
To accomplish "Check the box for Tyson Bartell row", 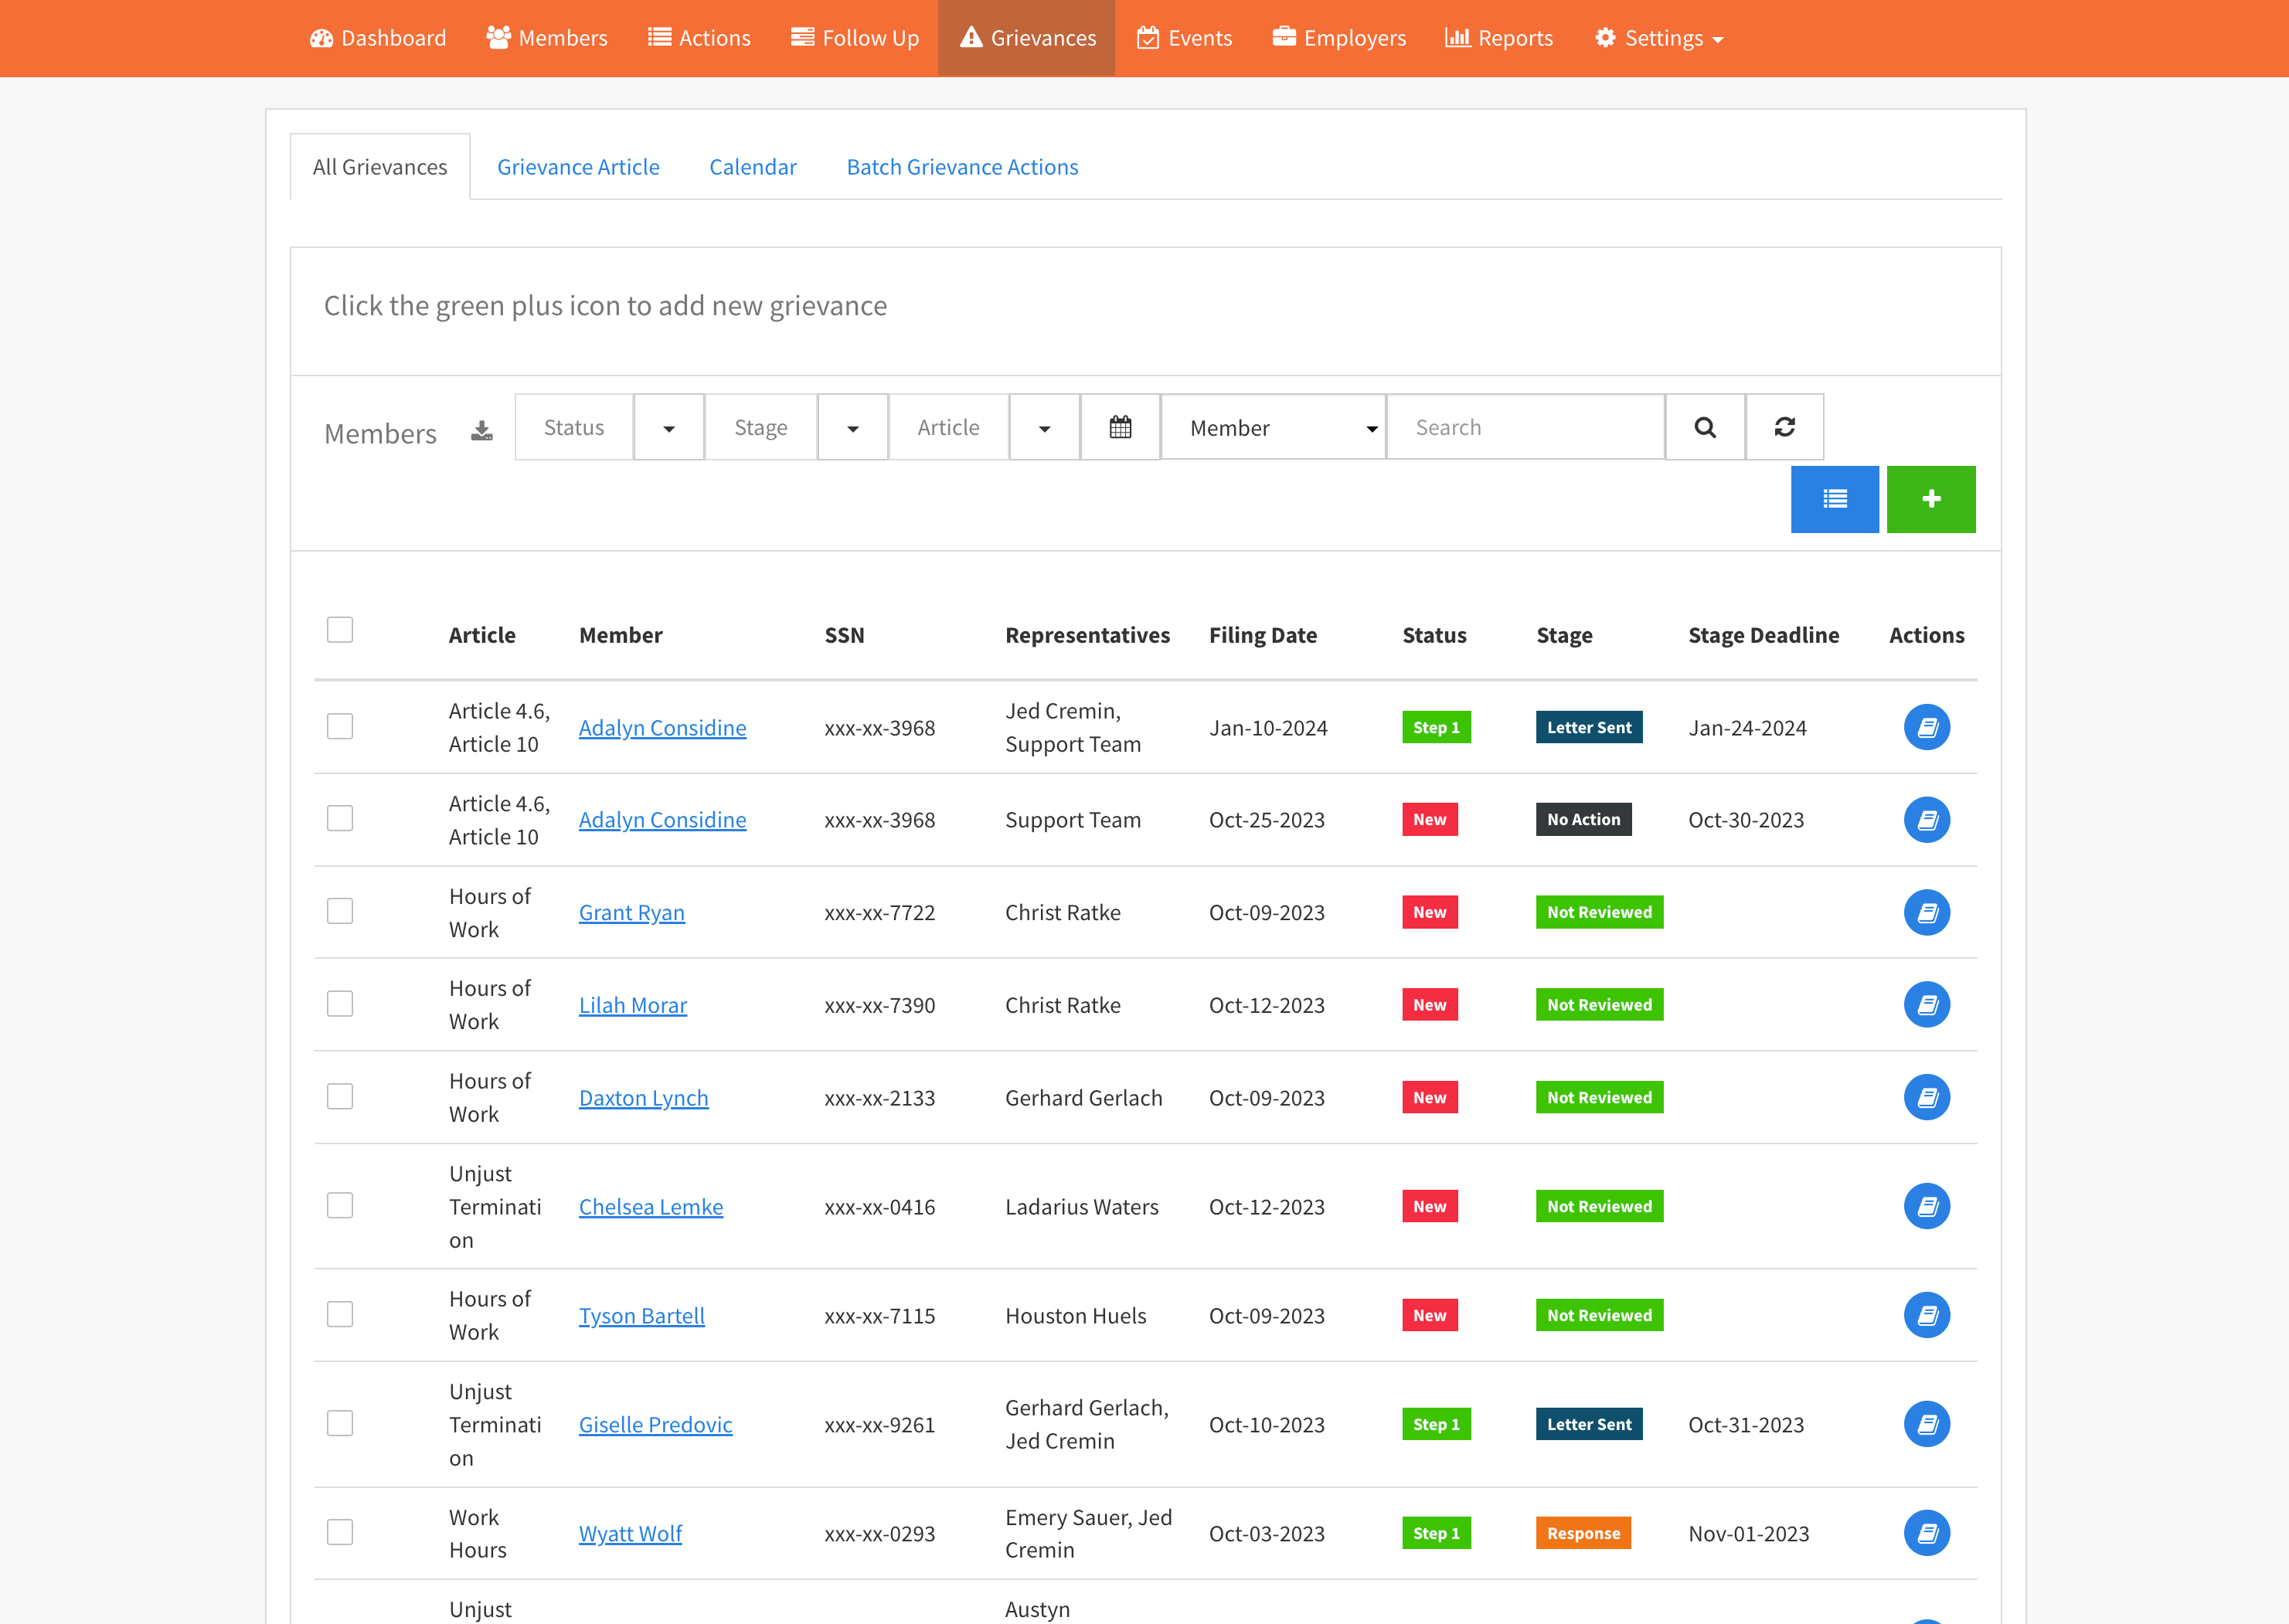I will 340,1314.
